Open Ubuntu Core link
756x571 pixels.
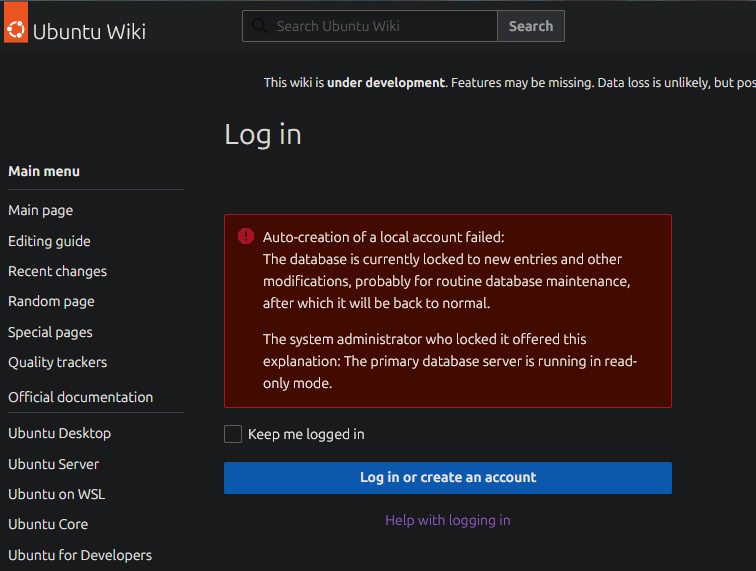point(48,524)
